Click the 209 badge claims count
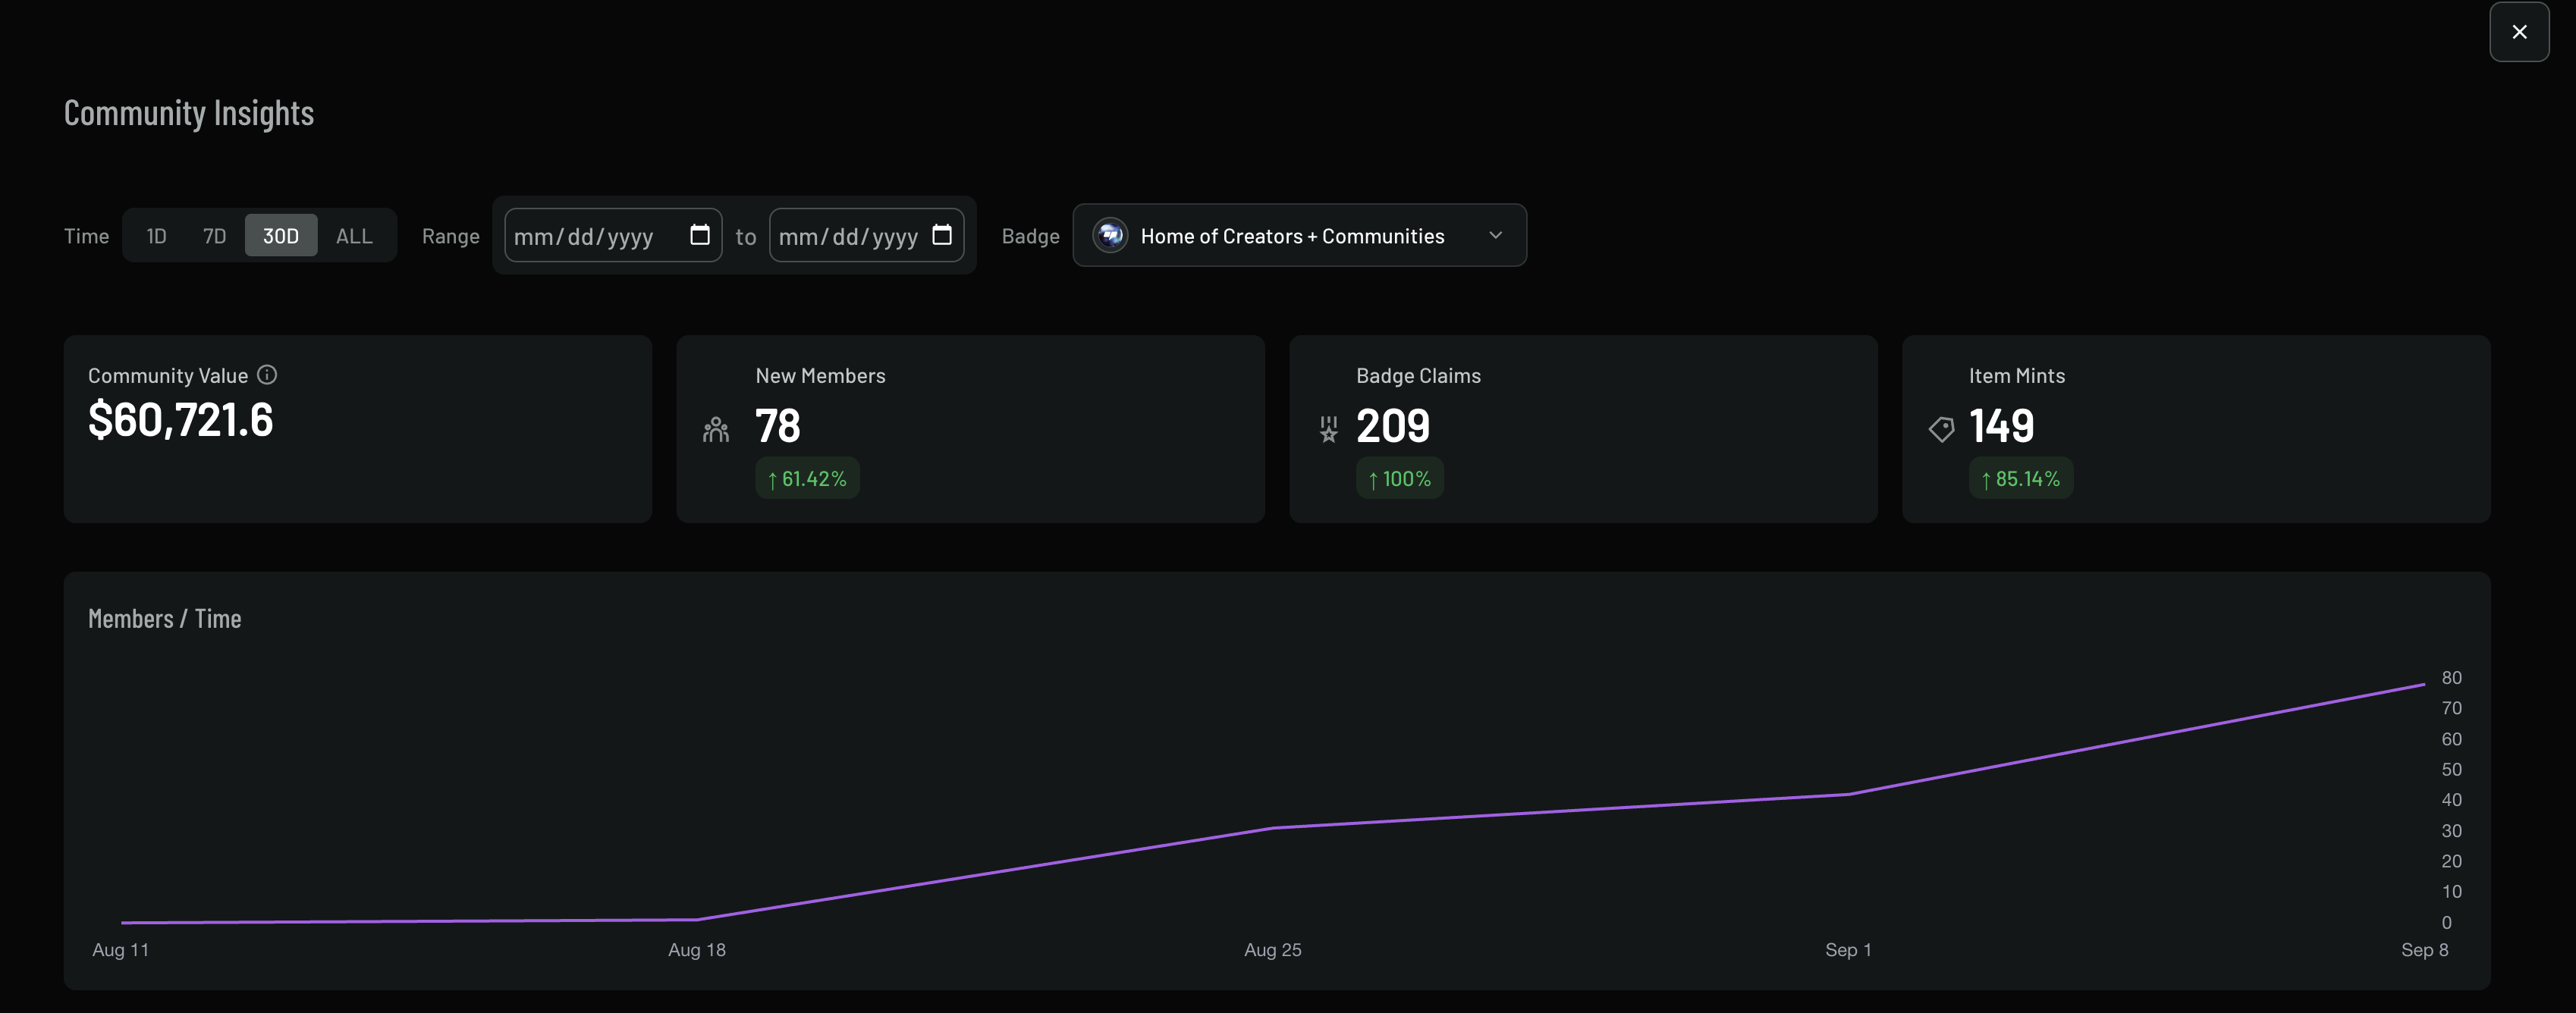The height and width of the screenshot is (1013, 2576). [1393, 426]
